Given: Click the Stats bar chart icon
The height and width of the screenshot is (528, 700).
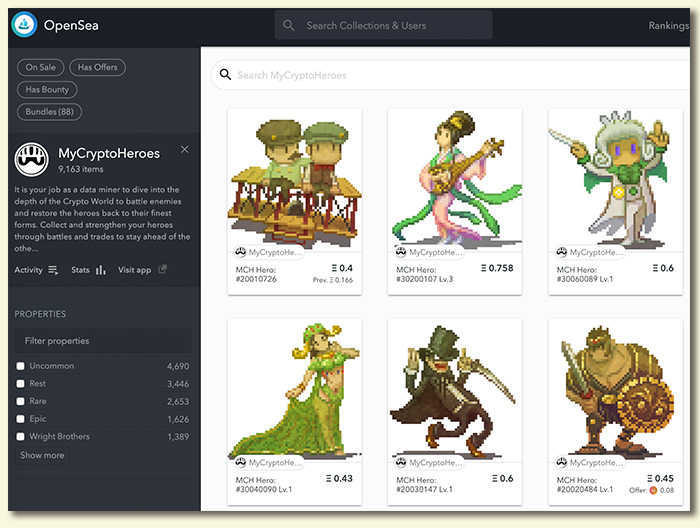Looking at the screenshot, I should pos(101,270).
